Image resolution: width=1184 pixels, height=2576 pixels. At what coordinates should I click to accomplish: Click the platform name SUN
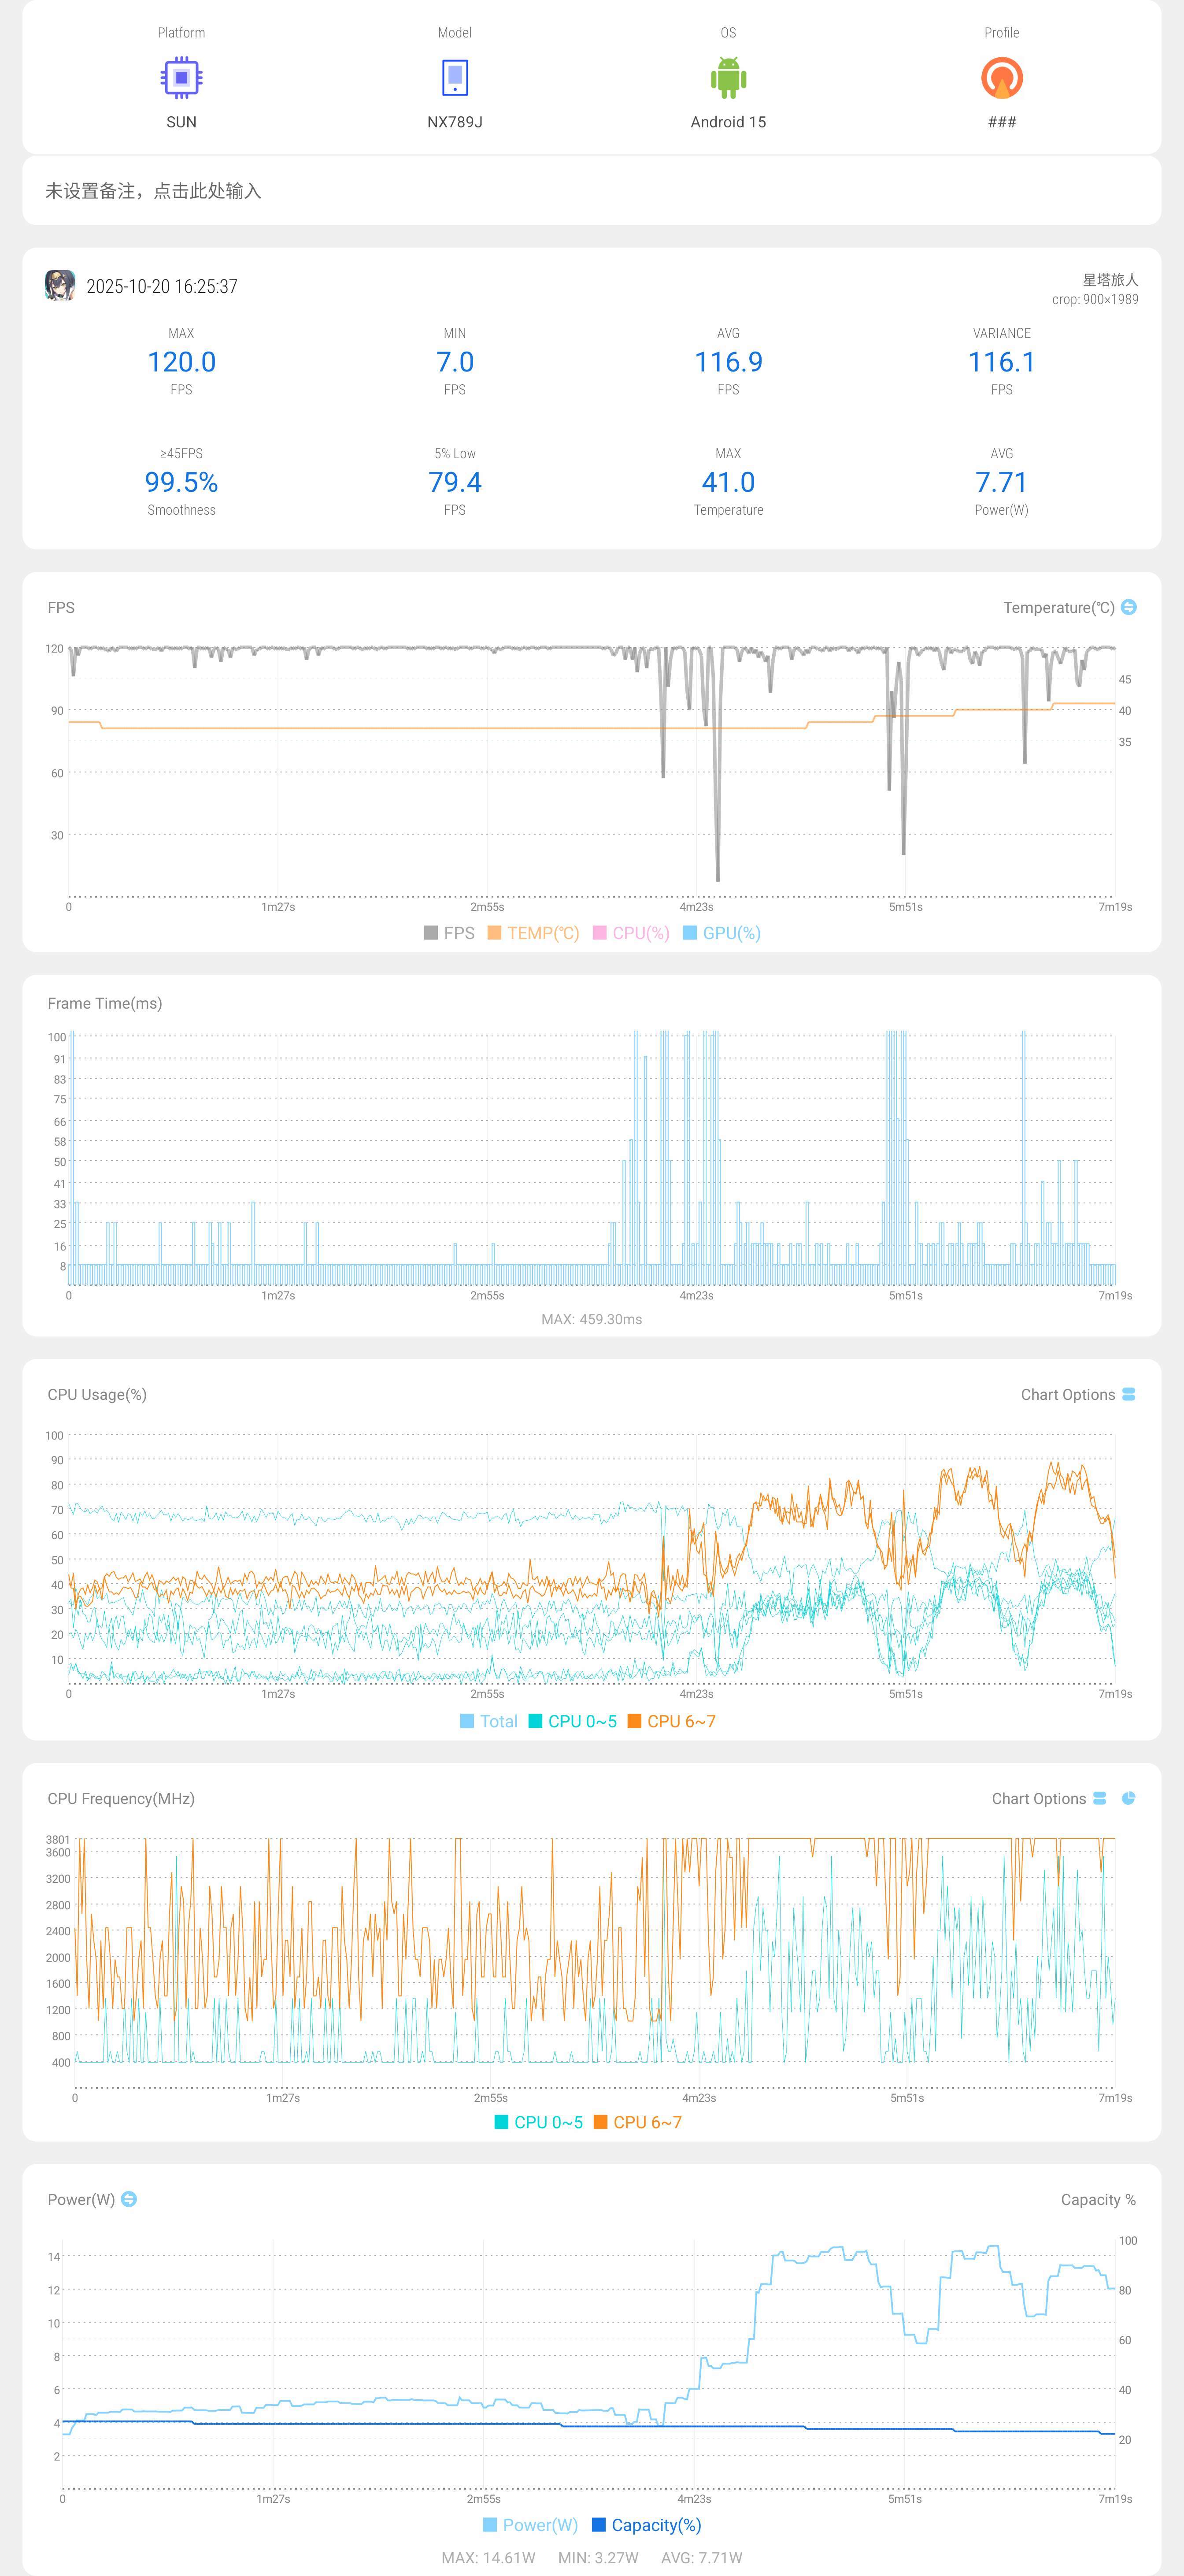[x=181, y=122]
